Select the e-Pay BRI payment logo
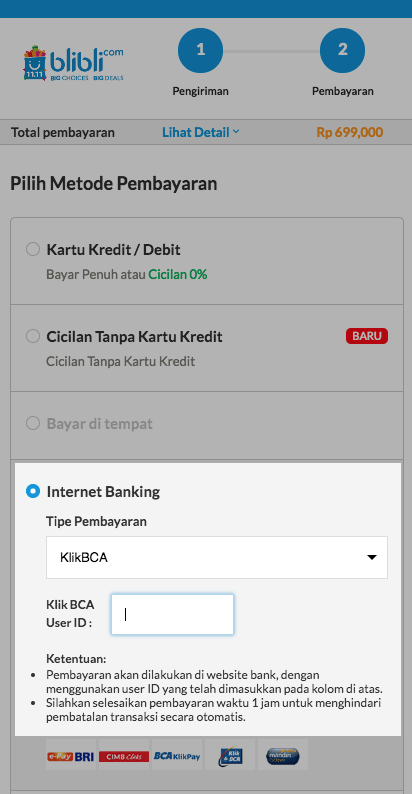Image resolution: width=412 pixels, height=794 pixels. coord(71,757)
